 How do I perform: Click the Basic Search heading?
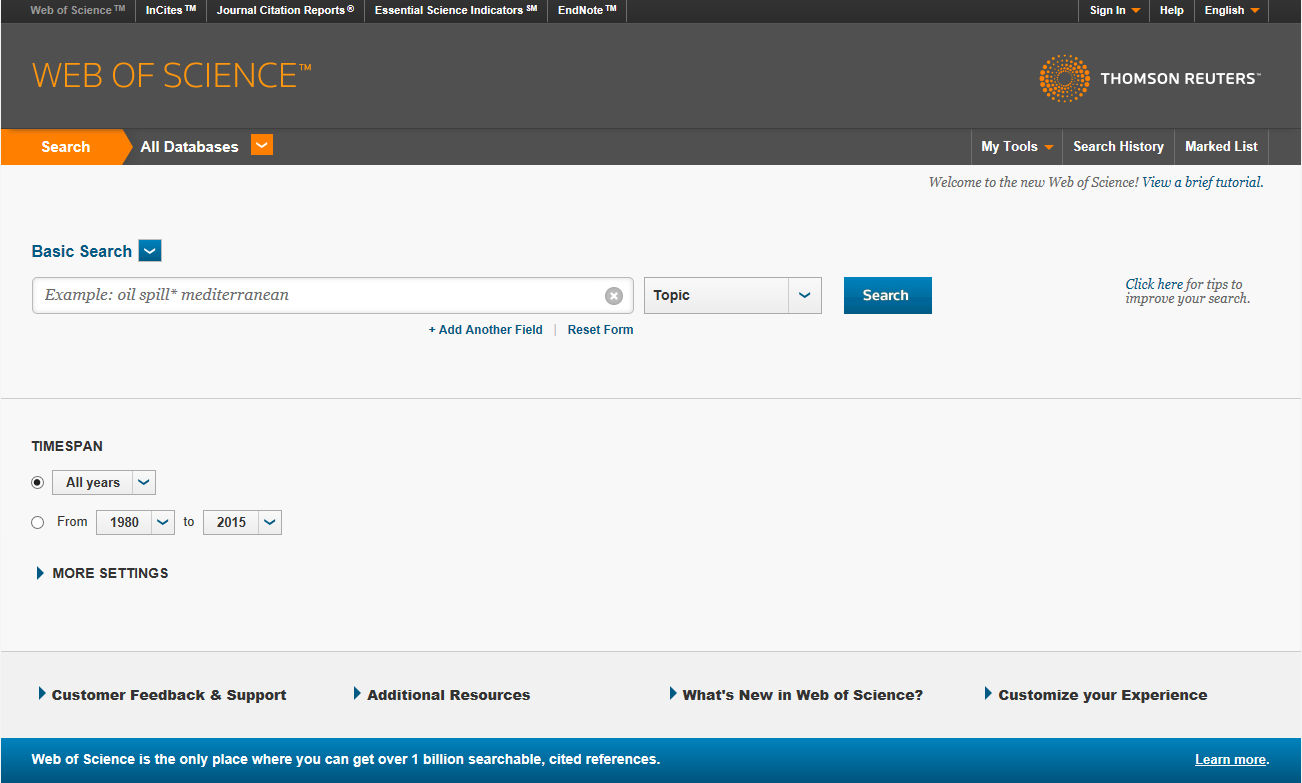(82, 251)
